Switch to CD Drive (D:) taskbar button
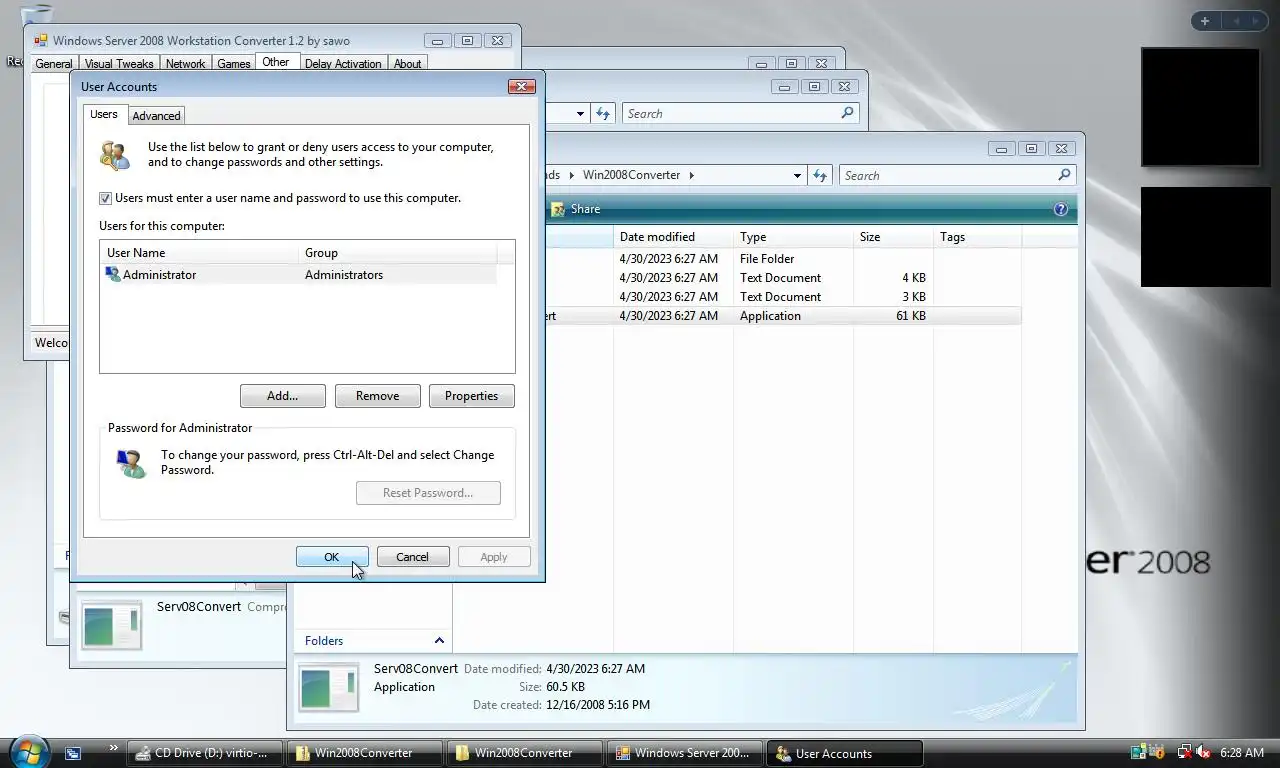Viewport: 1280px width, 768px height. [x=204, y=753]
